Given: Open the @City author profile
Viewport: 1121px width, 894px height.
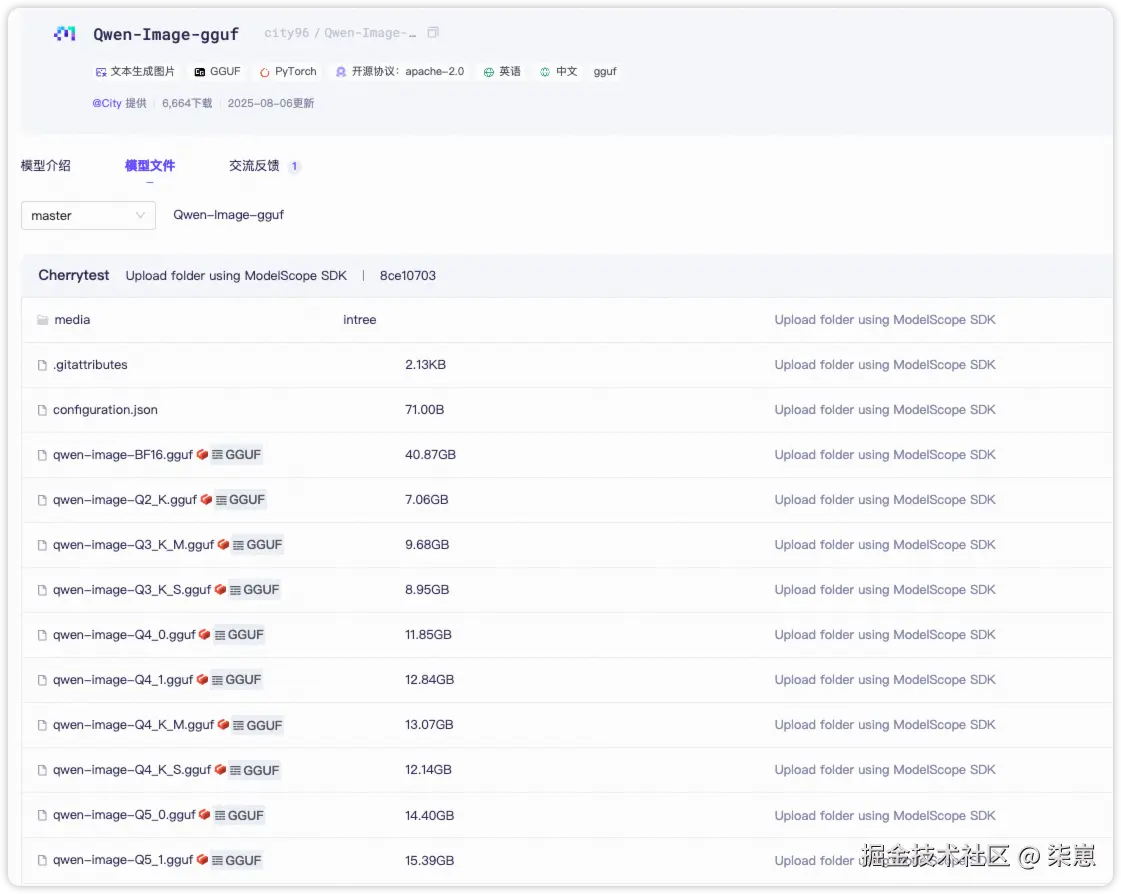Looking at the screenshot, I should tap(107, 103).
